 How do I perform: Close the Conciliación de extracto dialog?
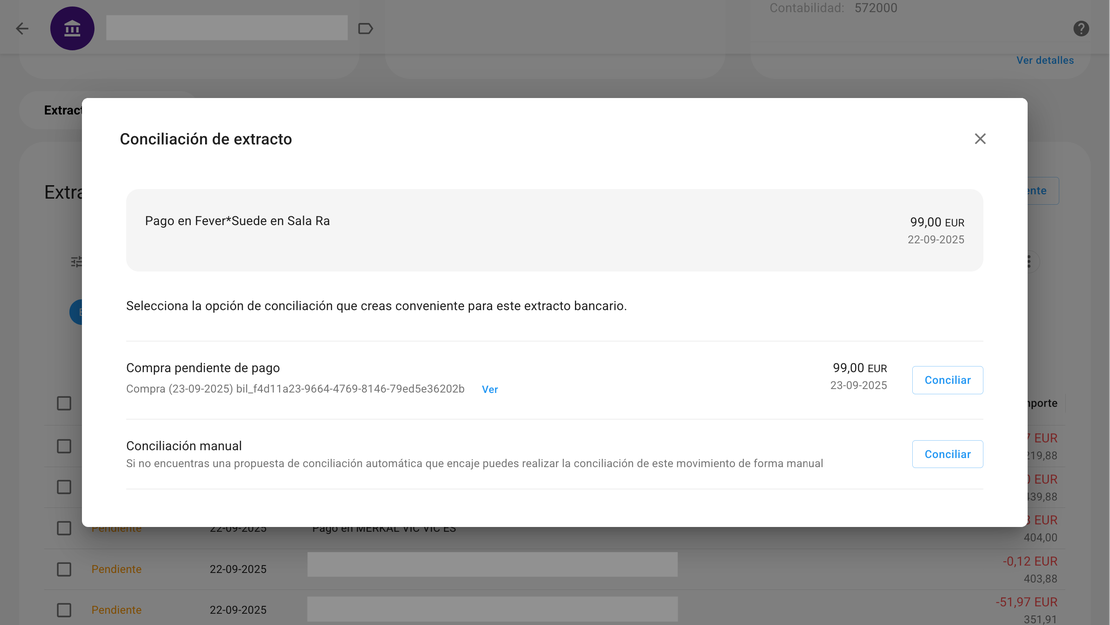point(980,139)
